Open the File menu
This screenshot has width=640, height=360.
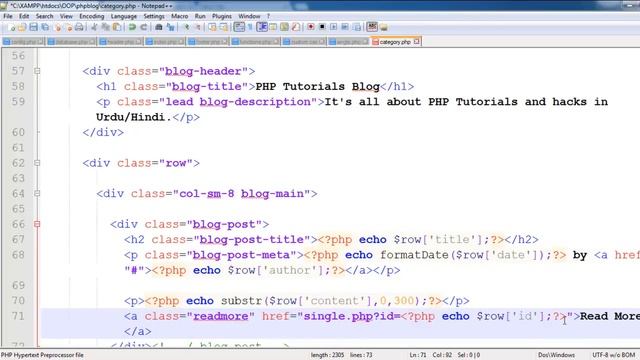pyautogui.click(x=8, y=16)
